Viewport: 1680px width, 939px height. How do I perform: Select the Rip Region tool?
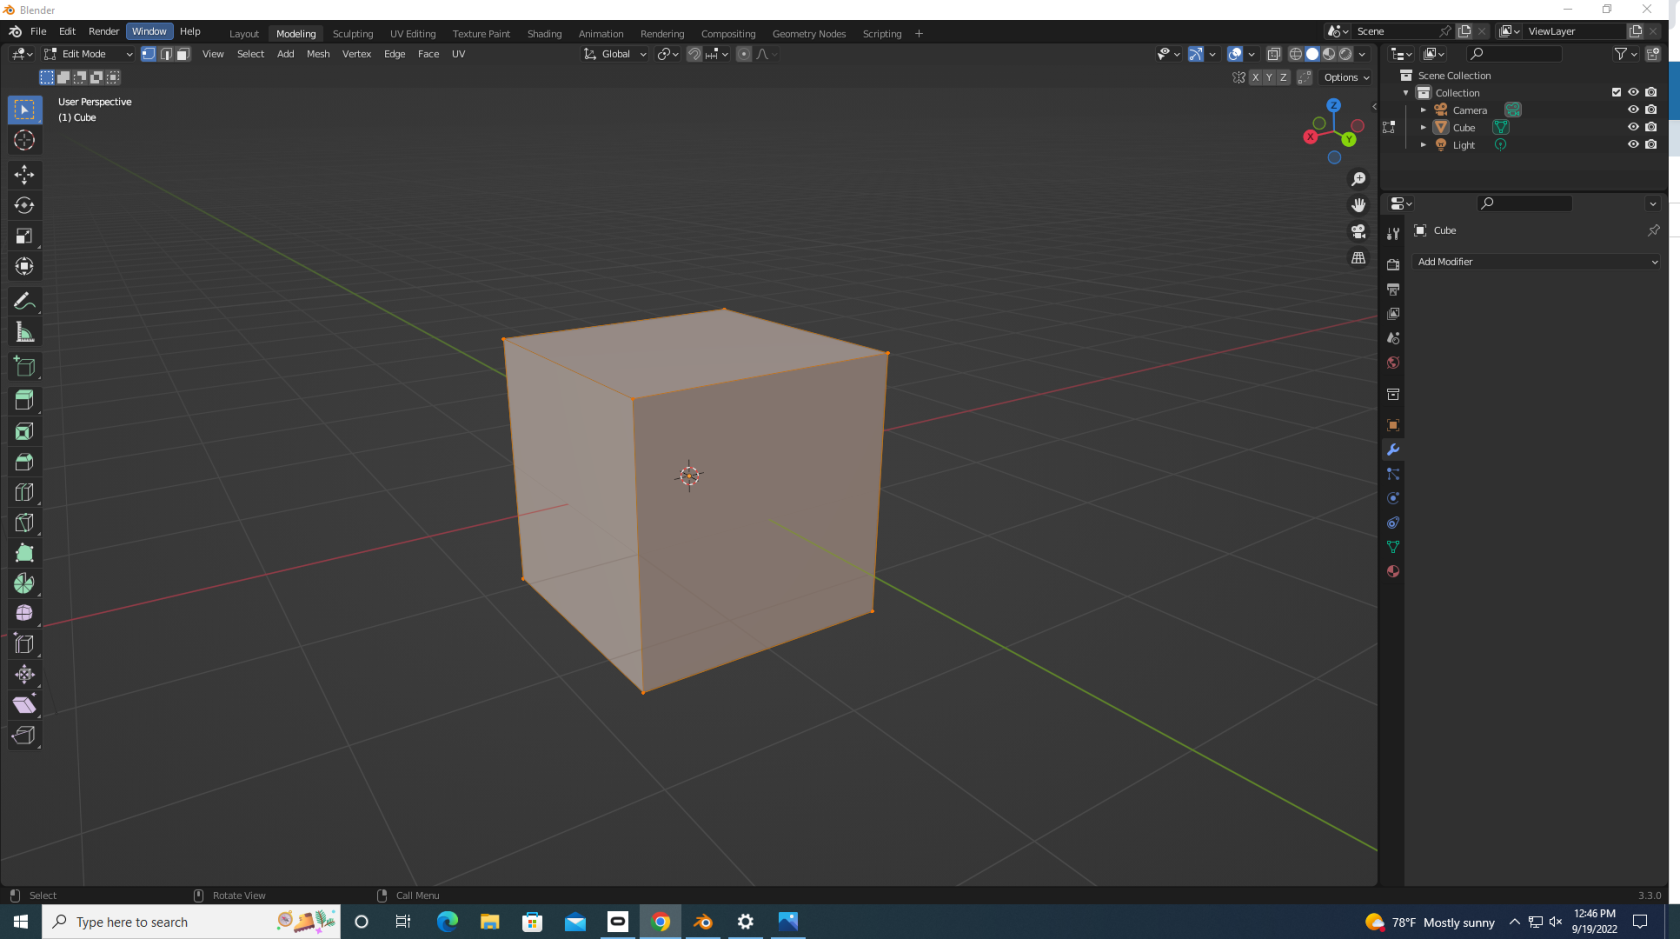pyautogui.click(x=24, y=736)
